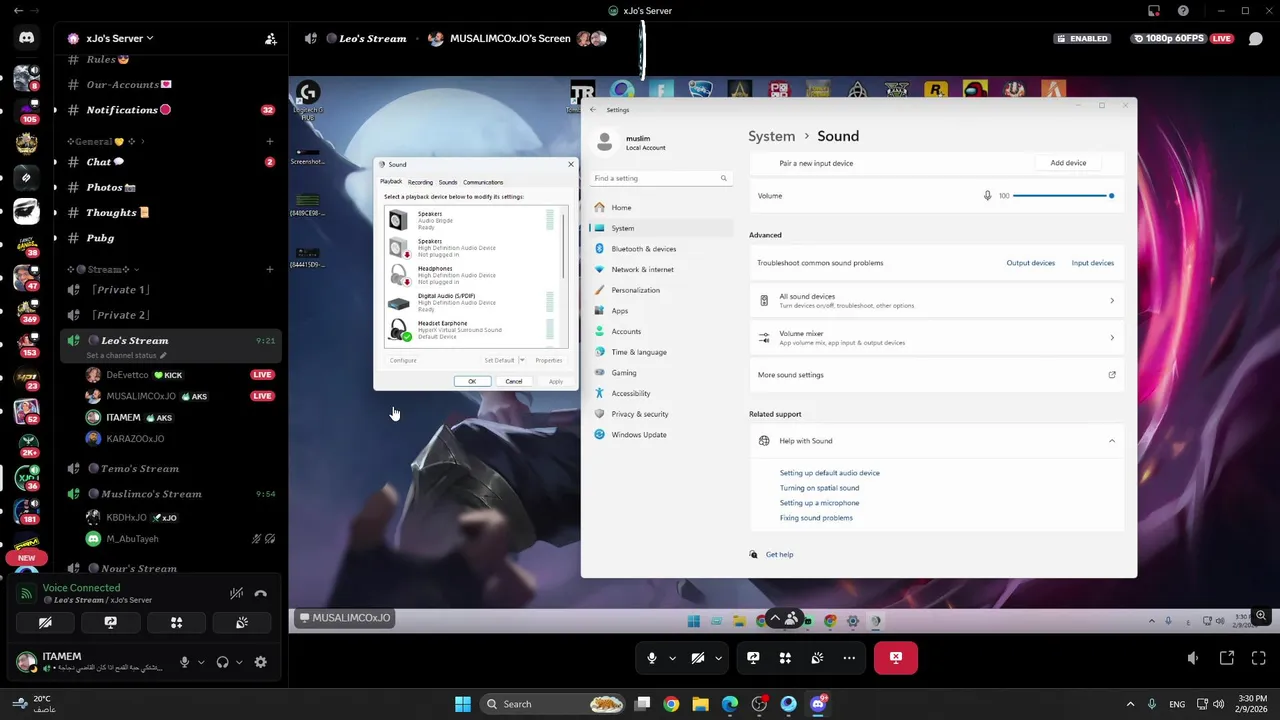The image size is (1280, 720).
Task: Adjust stream volume speaker icon
Action: click(1193, 658)
